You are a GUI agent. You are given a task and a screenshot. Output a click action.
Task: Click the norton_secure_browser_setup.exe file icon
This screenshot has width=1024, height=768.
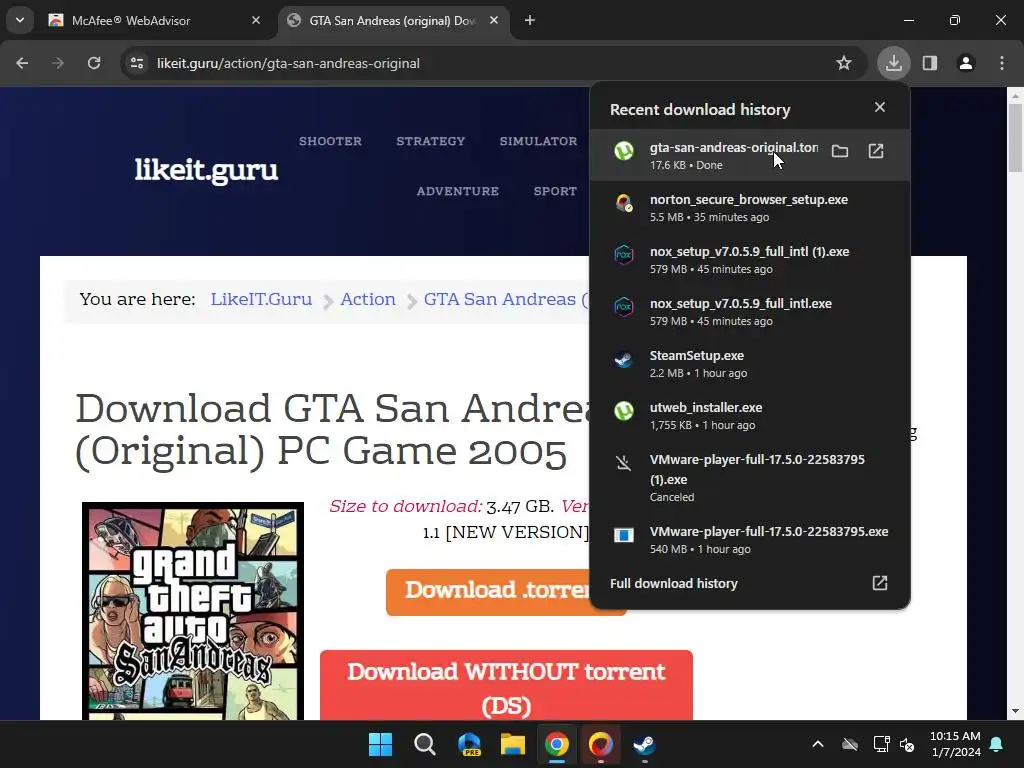pyautogui.click(x=624, y=203)
